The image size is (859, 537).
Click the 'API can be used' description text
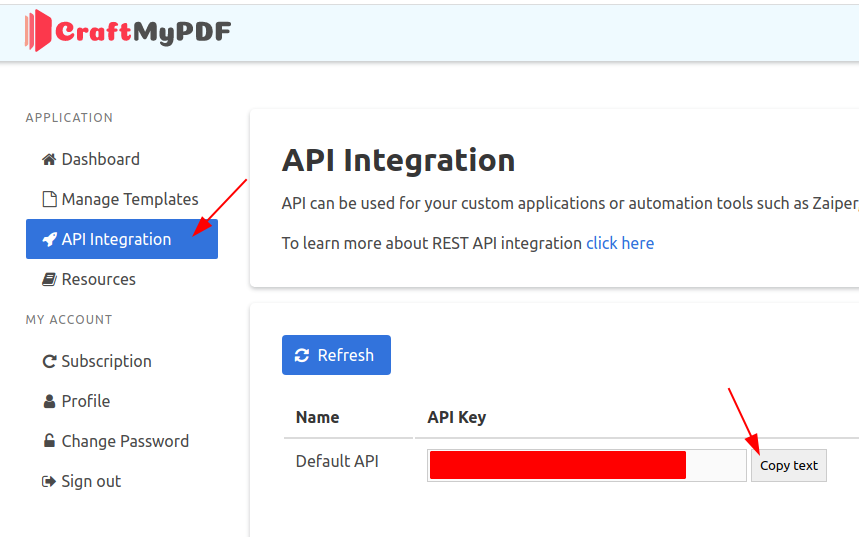[570, 203]
